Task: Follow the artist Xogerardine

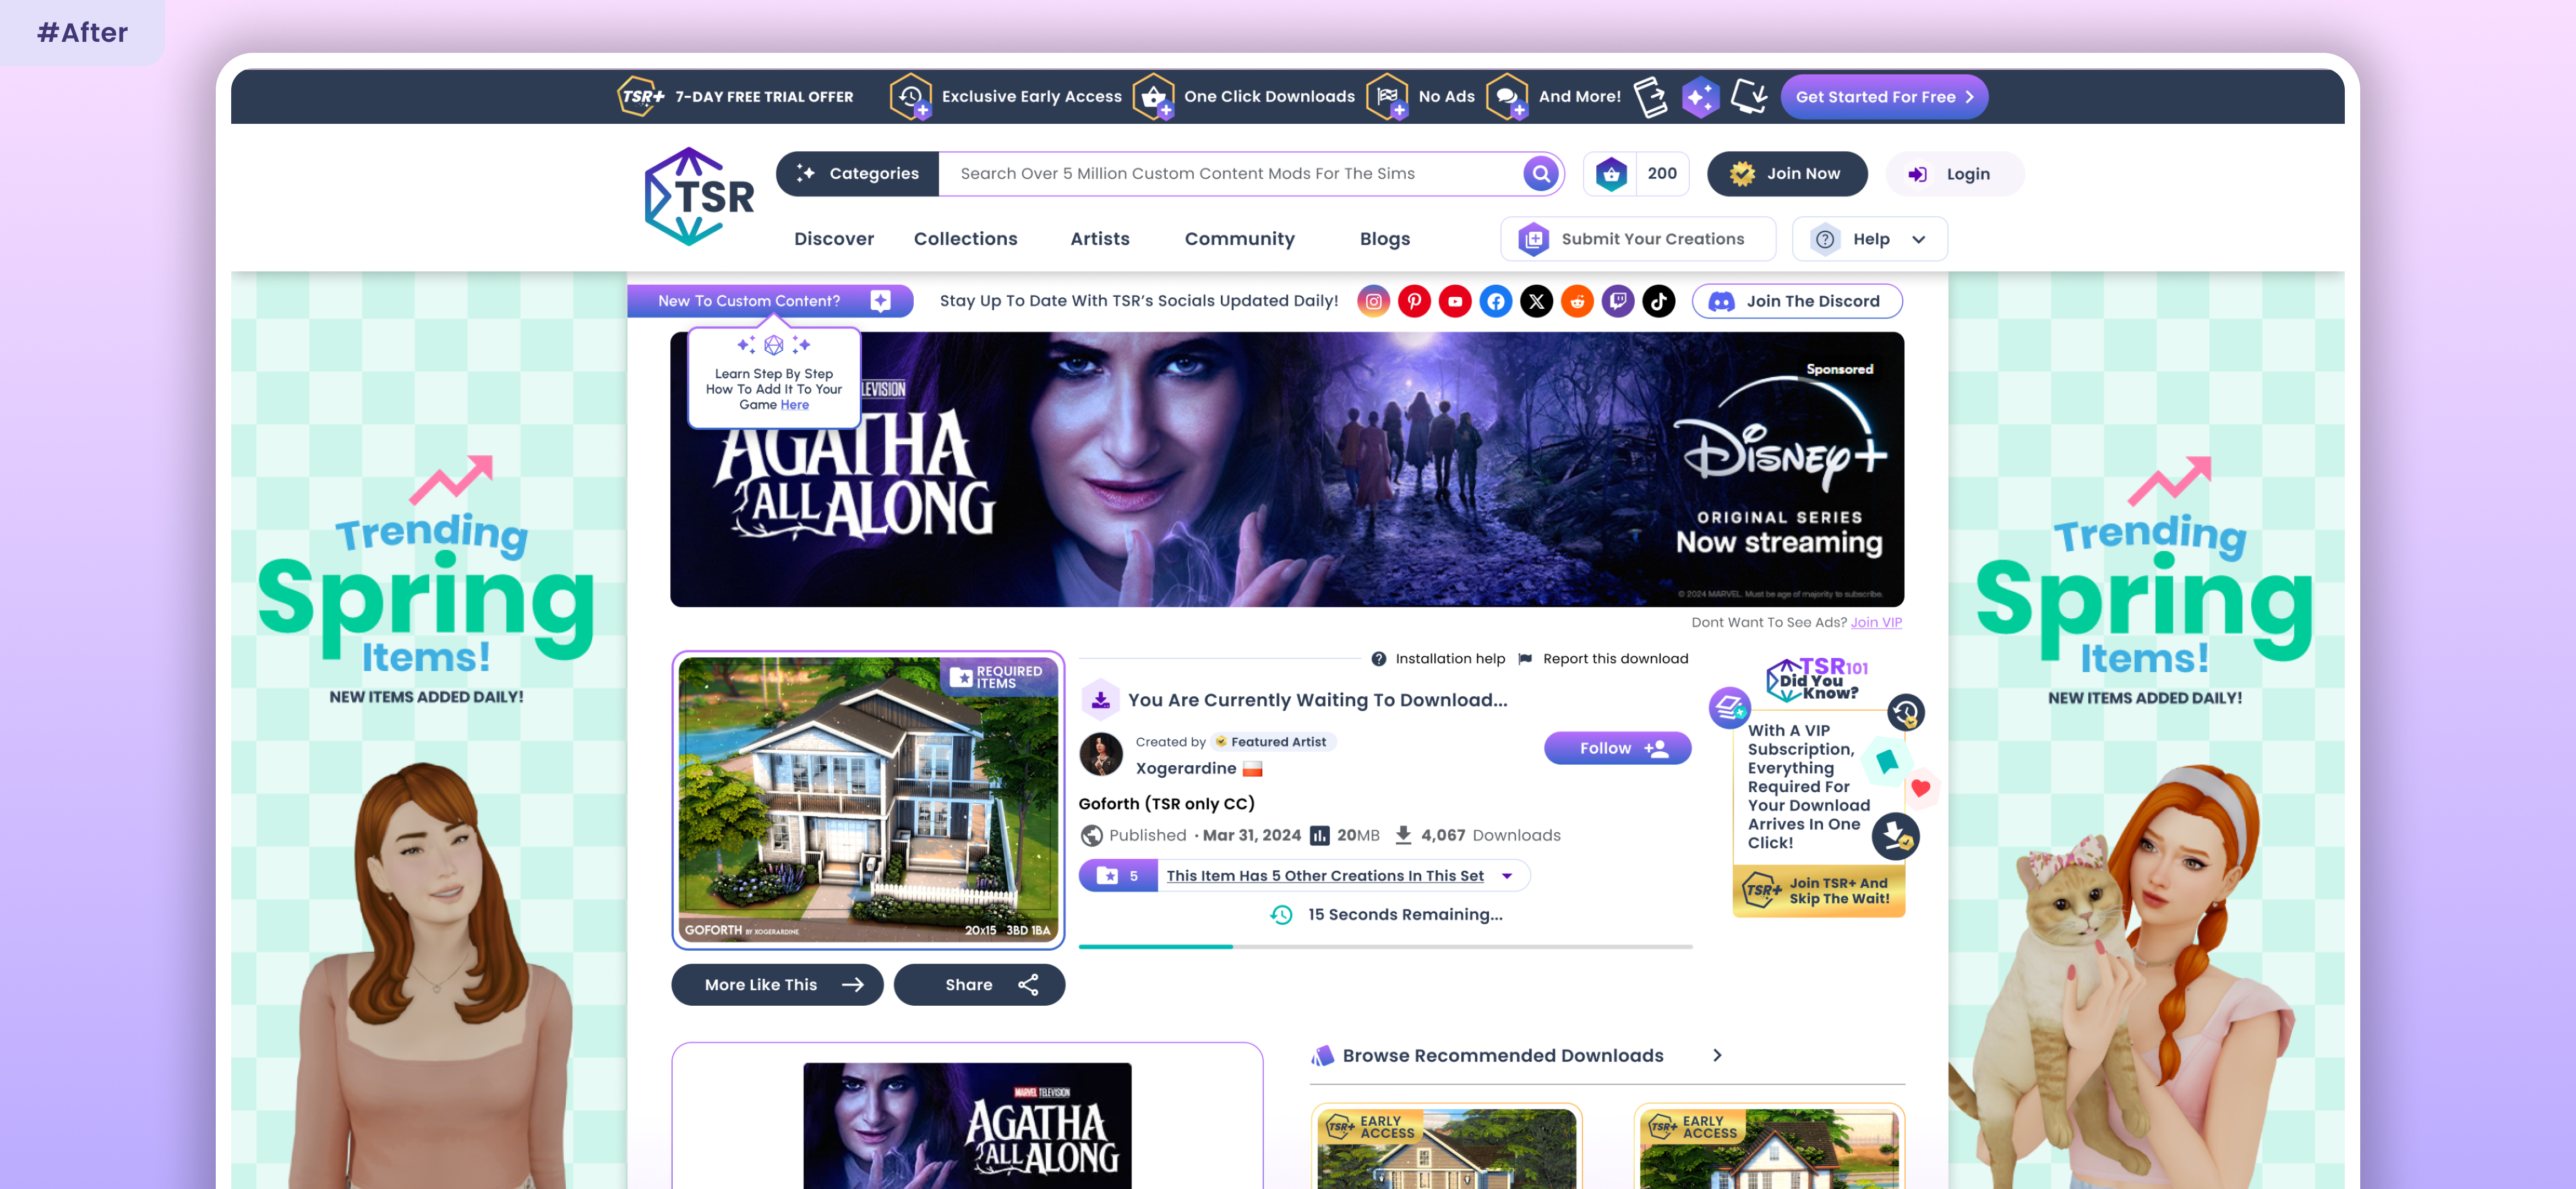Action: (1617, 748)
